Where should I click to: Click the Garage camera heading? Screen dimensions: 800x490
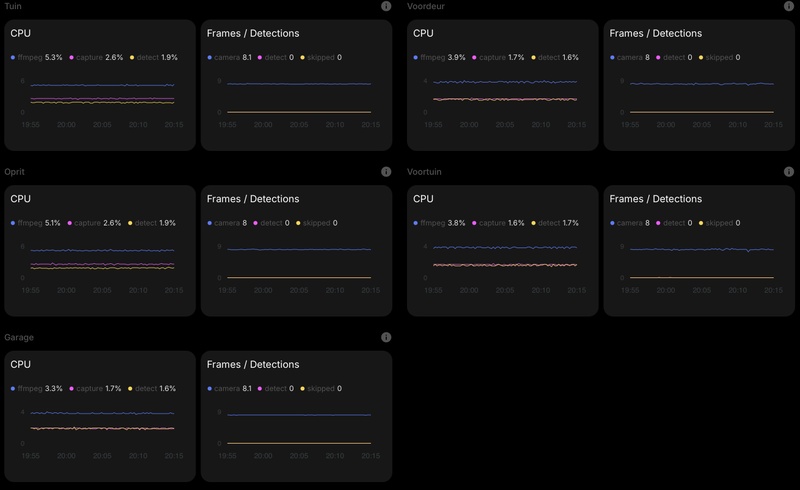(19, 338)
